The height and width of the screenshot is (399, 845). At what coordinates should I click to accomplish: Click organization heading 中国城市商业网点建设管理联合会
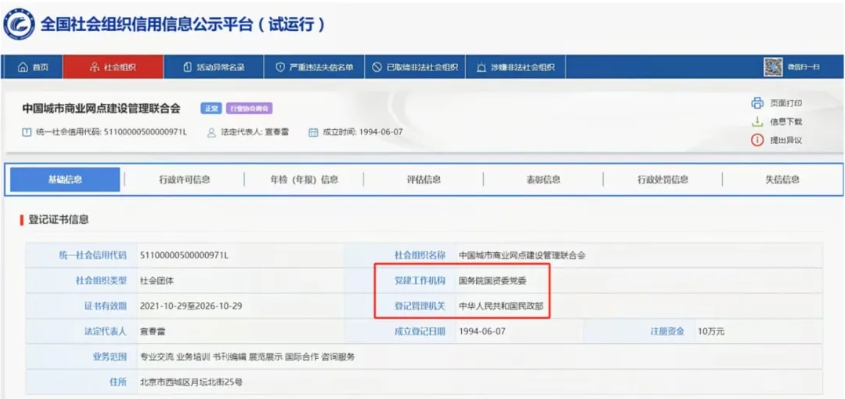101,108
